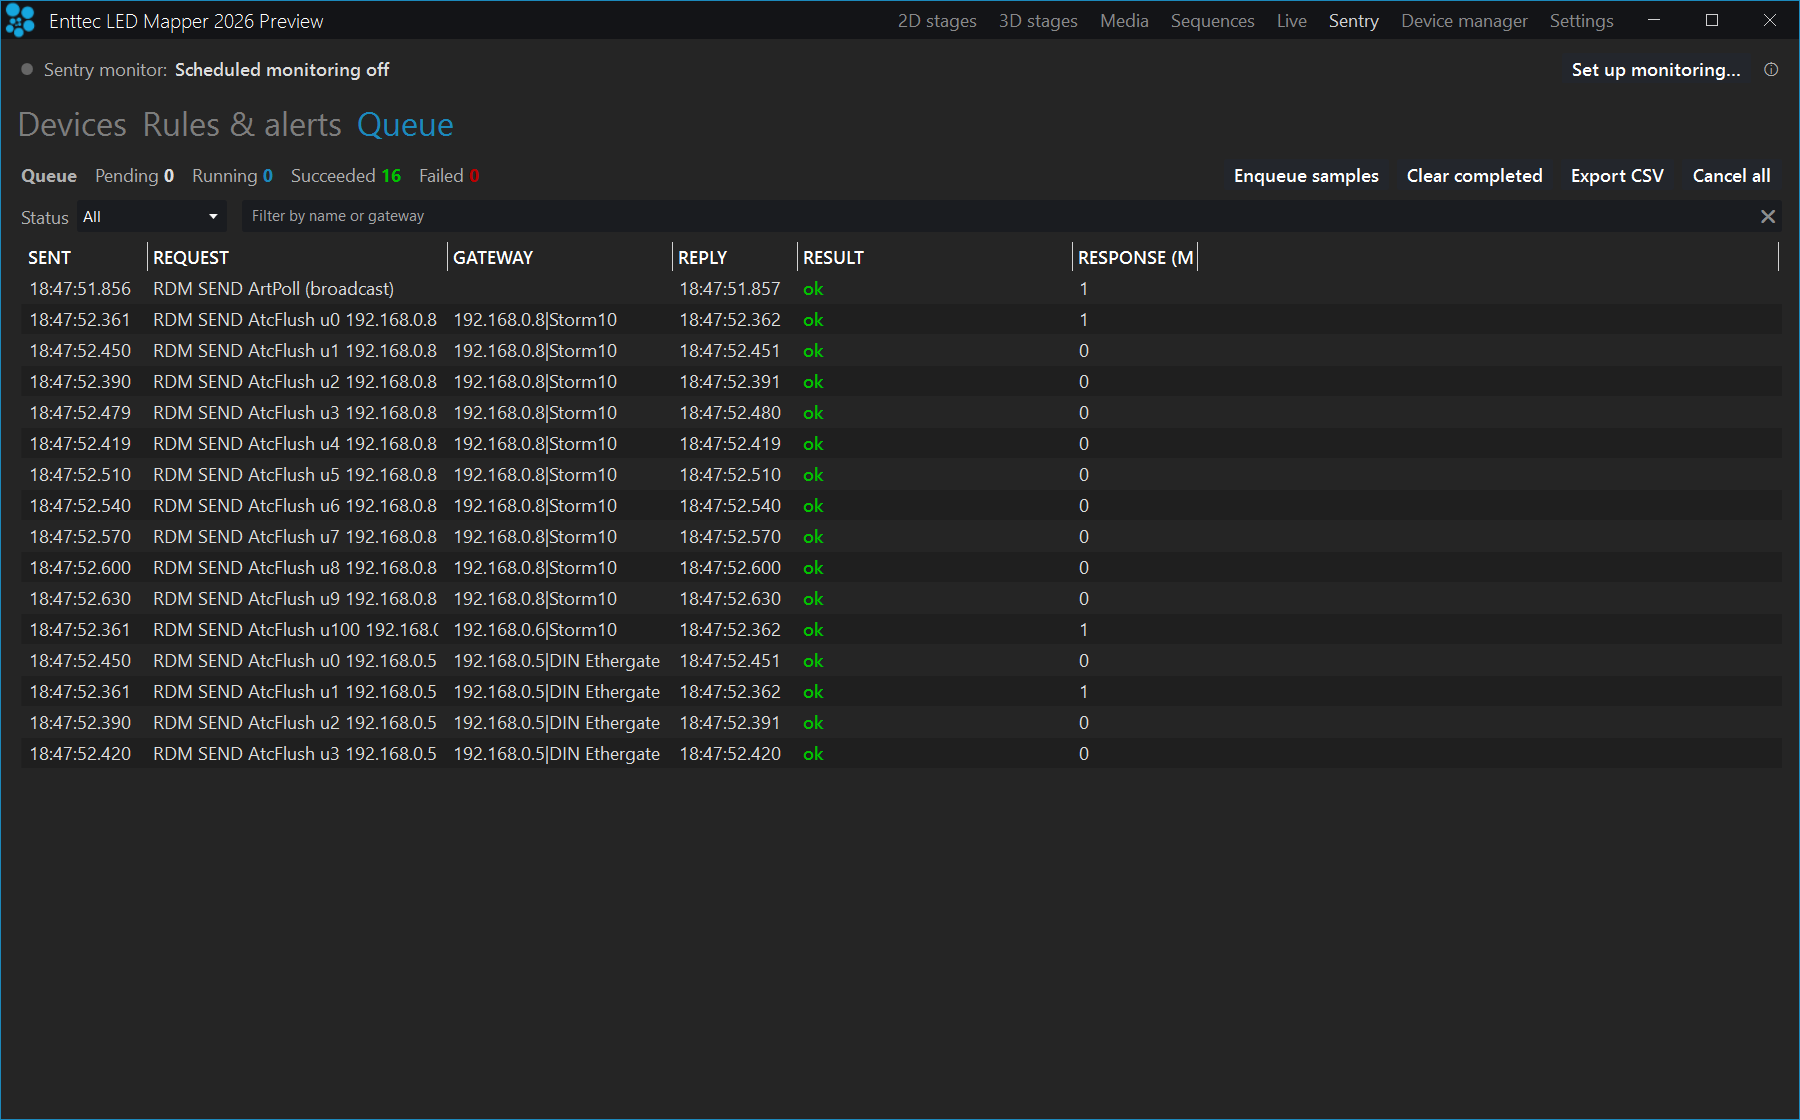
Task: Open the Settings tab
Action: pos(1581,21)
